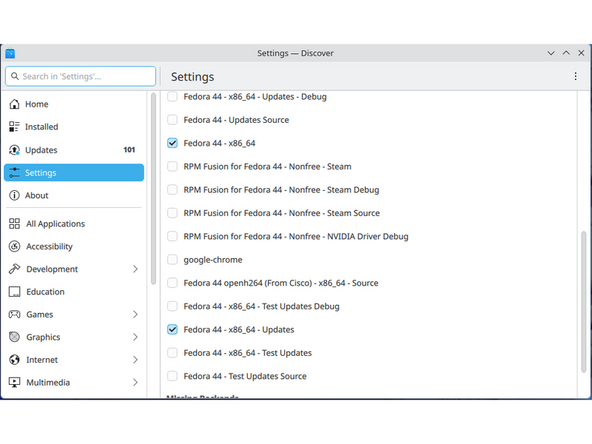Select the Settings sidebar entry

pos(74,173)
